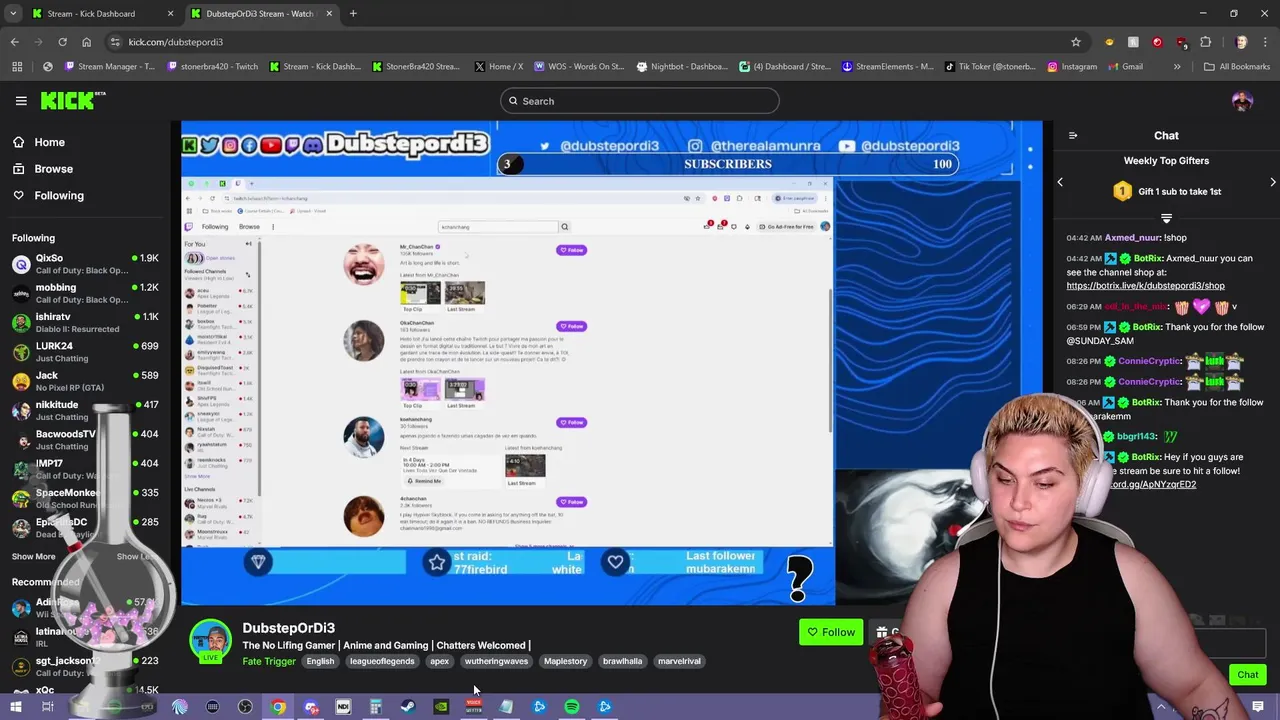Open Home / X bookmark
1280x720 pixels.
498,67
